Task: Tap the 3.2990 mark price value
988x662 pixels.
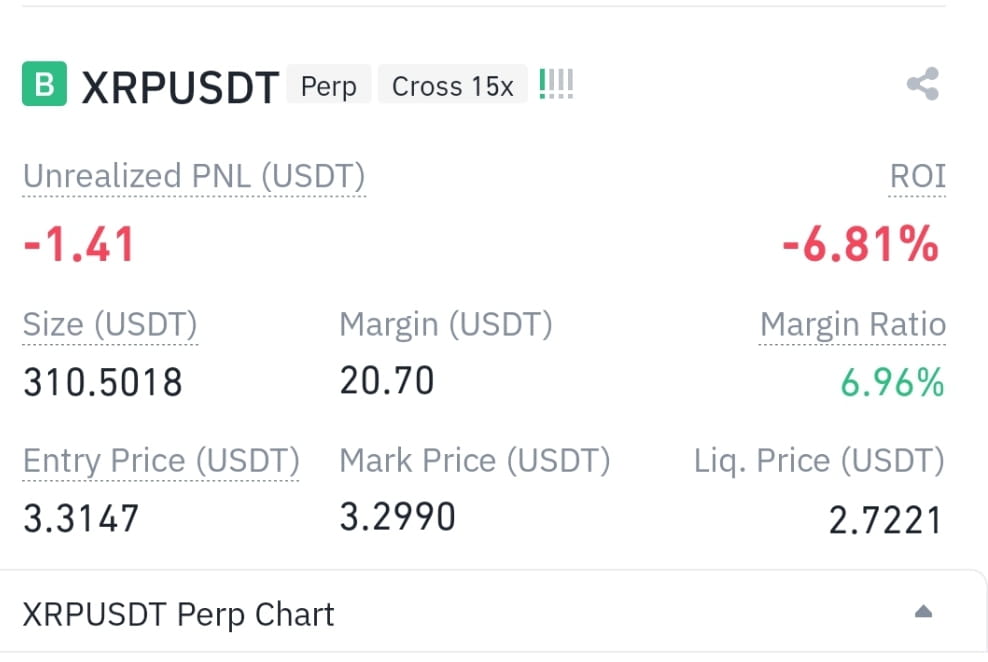Action: 398,517
